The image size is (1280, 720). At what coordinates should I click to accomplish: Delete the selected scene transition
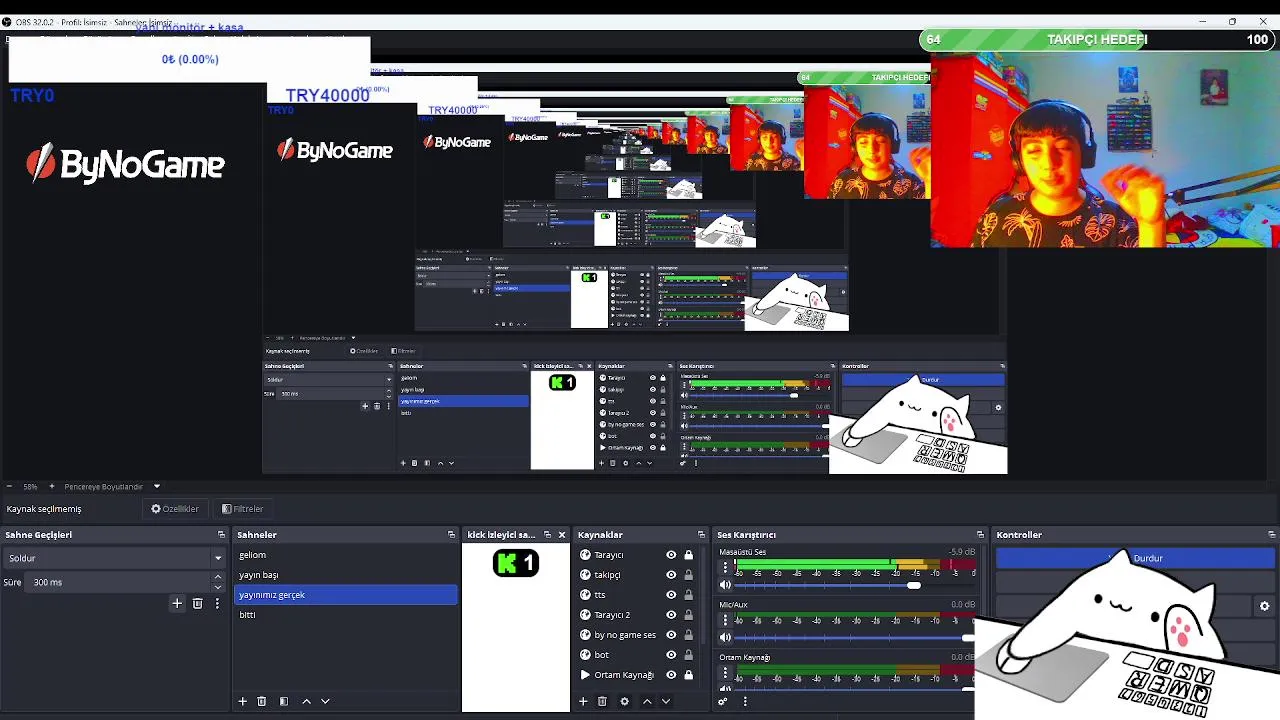(197, 603)
